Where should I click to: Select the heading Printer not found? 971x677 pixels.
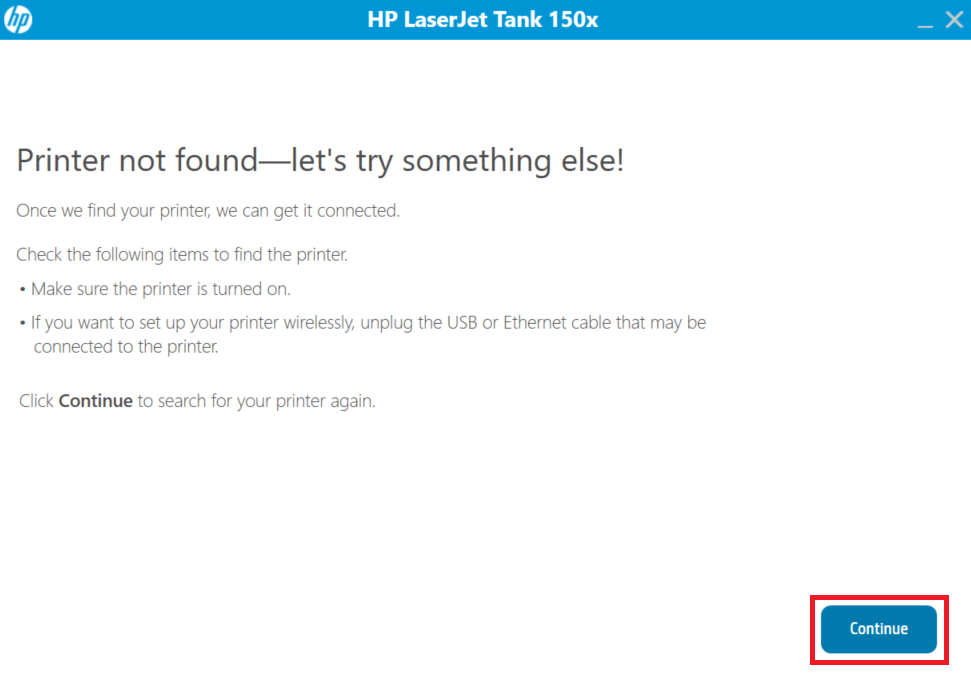pyautogui.click(x=319, y=159)
